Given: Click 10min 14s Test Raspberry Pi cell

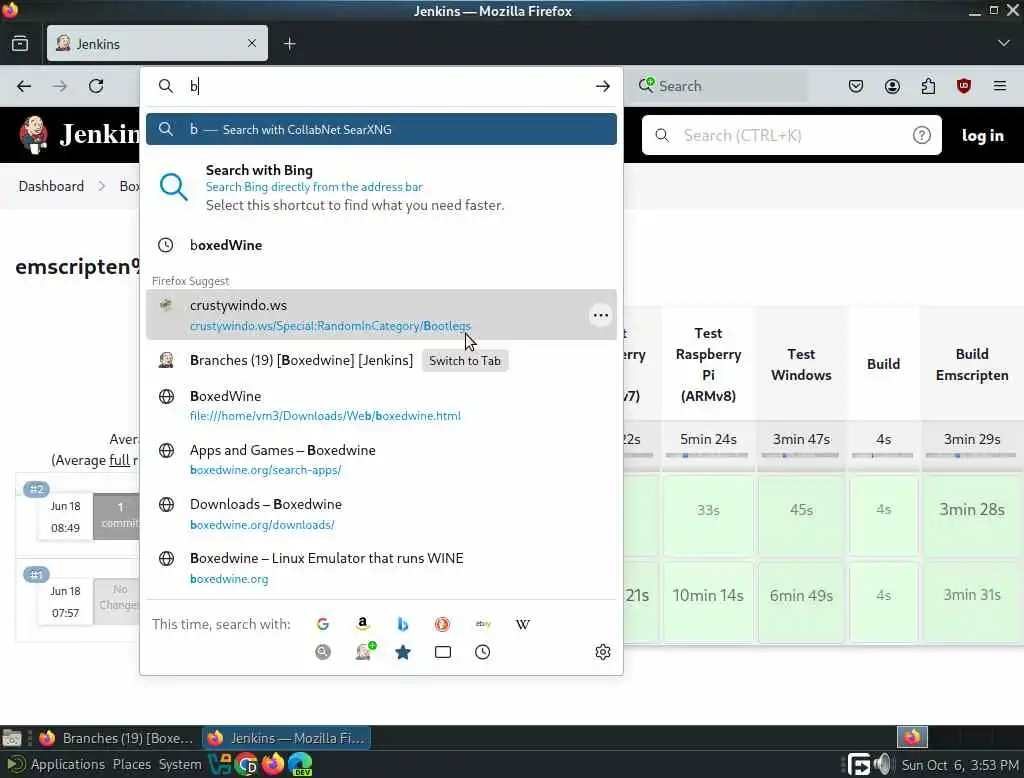Looking at the screenshot, I should click(708, 596).
